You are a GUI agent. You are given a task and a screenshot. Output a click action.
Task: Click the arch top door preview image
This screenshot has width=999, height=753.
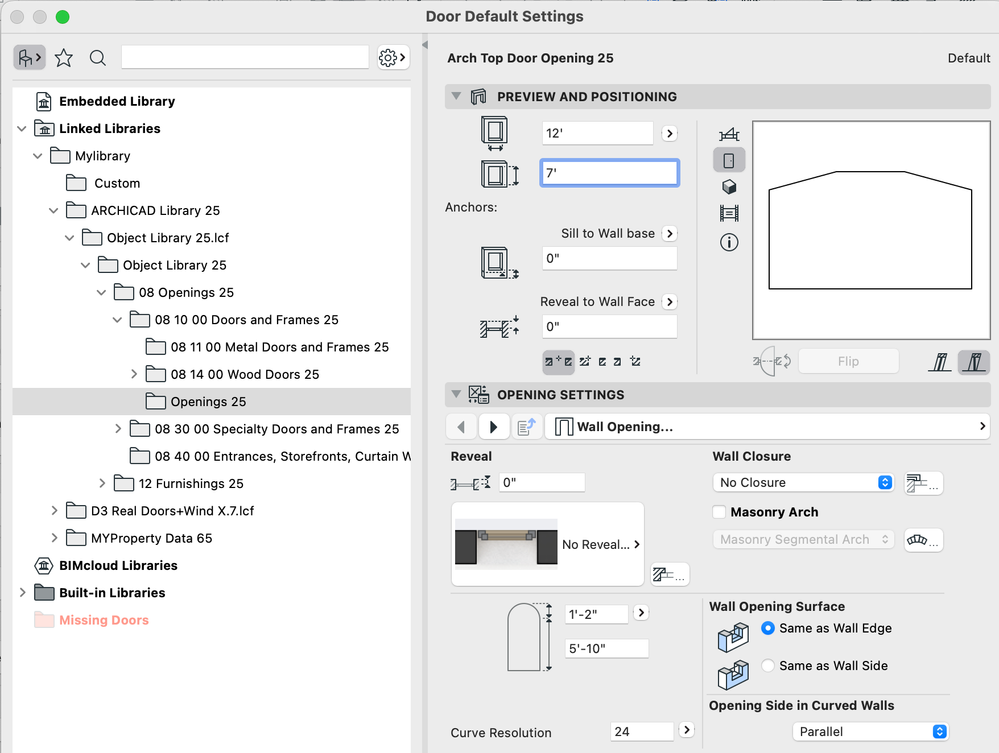pyautogui.click(x=871, y=230)
